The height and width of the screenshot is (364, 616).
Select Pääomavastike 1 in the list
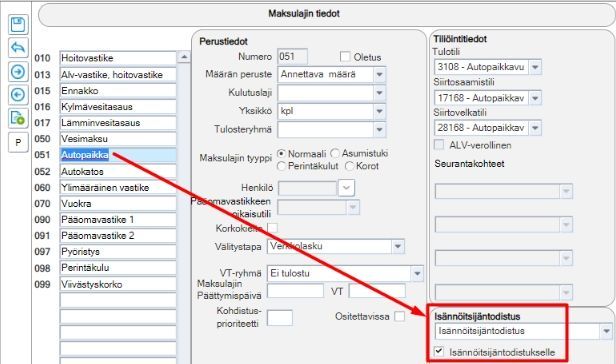click(118, 220)
